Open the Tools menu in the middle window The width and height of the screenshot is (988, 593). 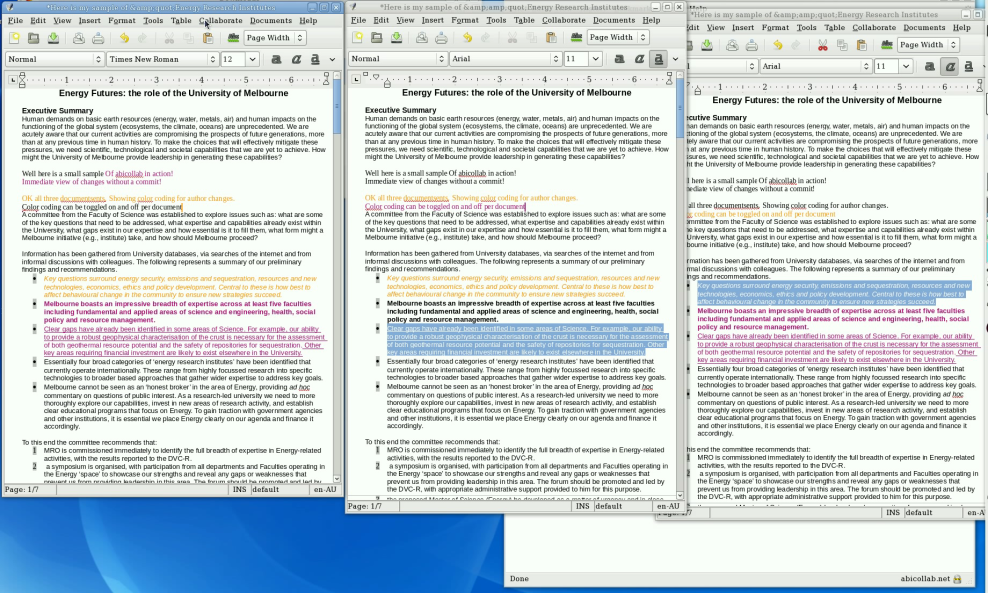(496, 20)
